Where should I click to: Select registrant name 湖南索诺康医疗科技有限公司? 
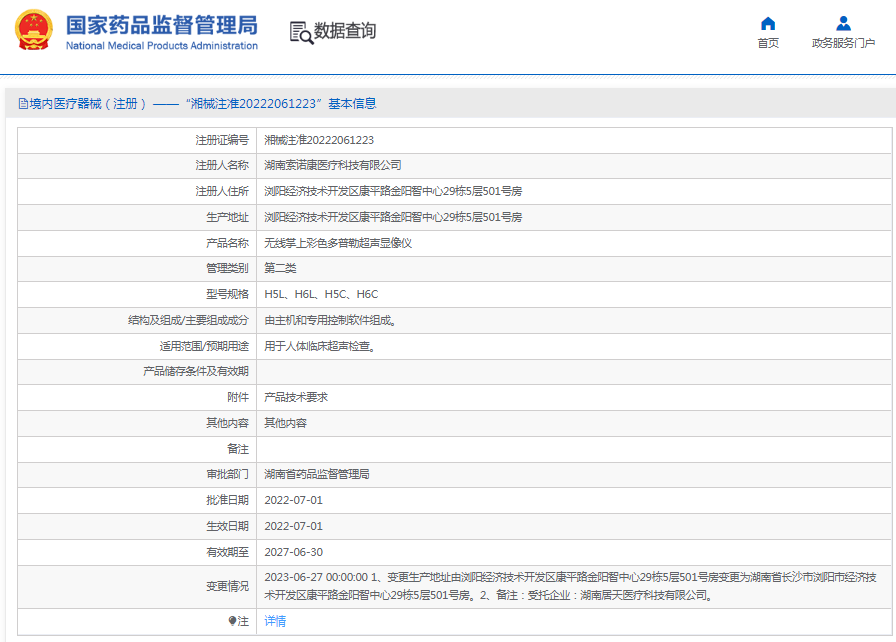[x=333, y=165]
